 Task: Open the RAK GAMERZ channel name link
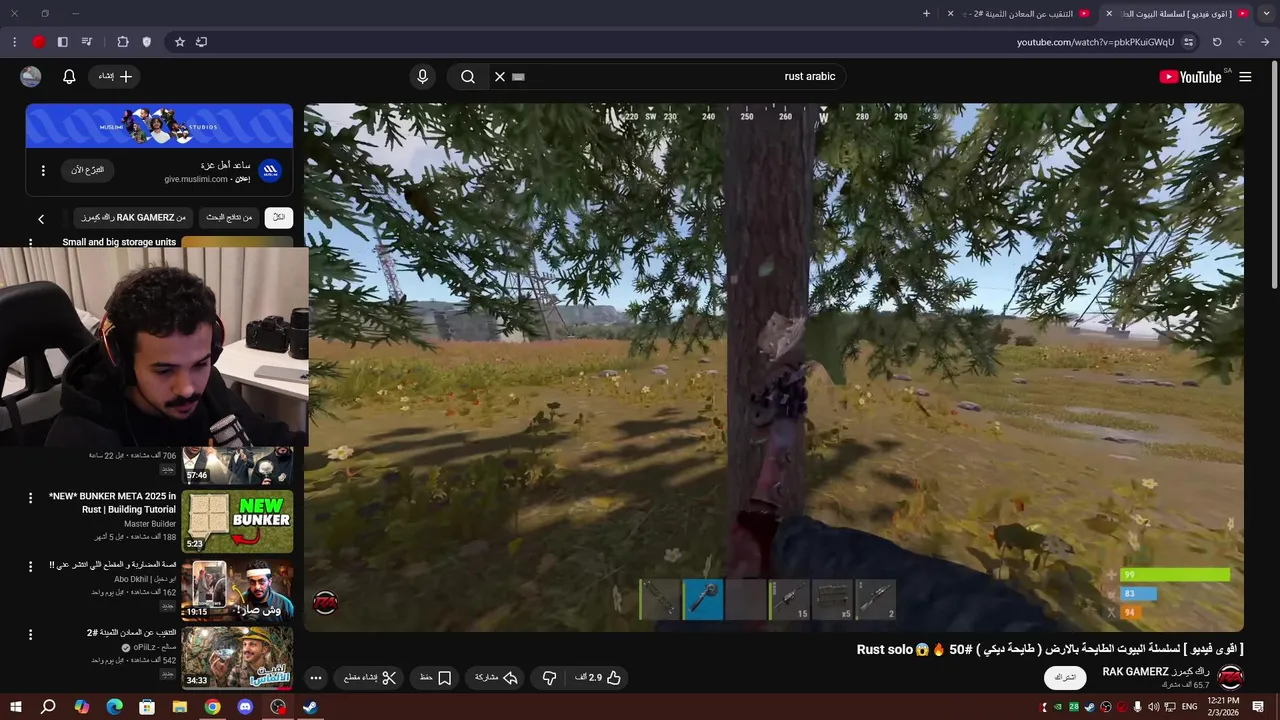1156,672
